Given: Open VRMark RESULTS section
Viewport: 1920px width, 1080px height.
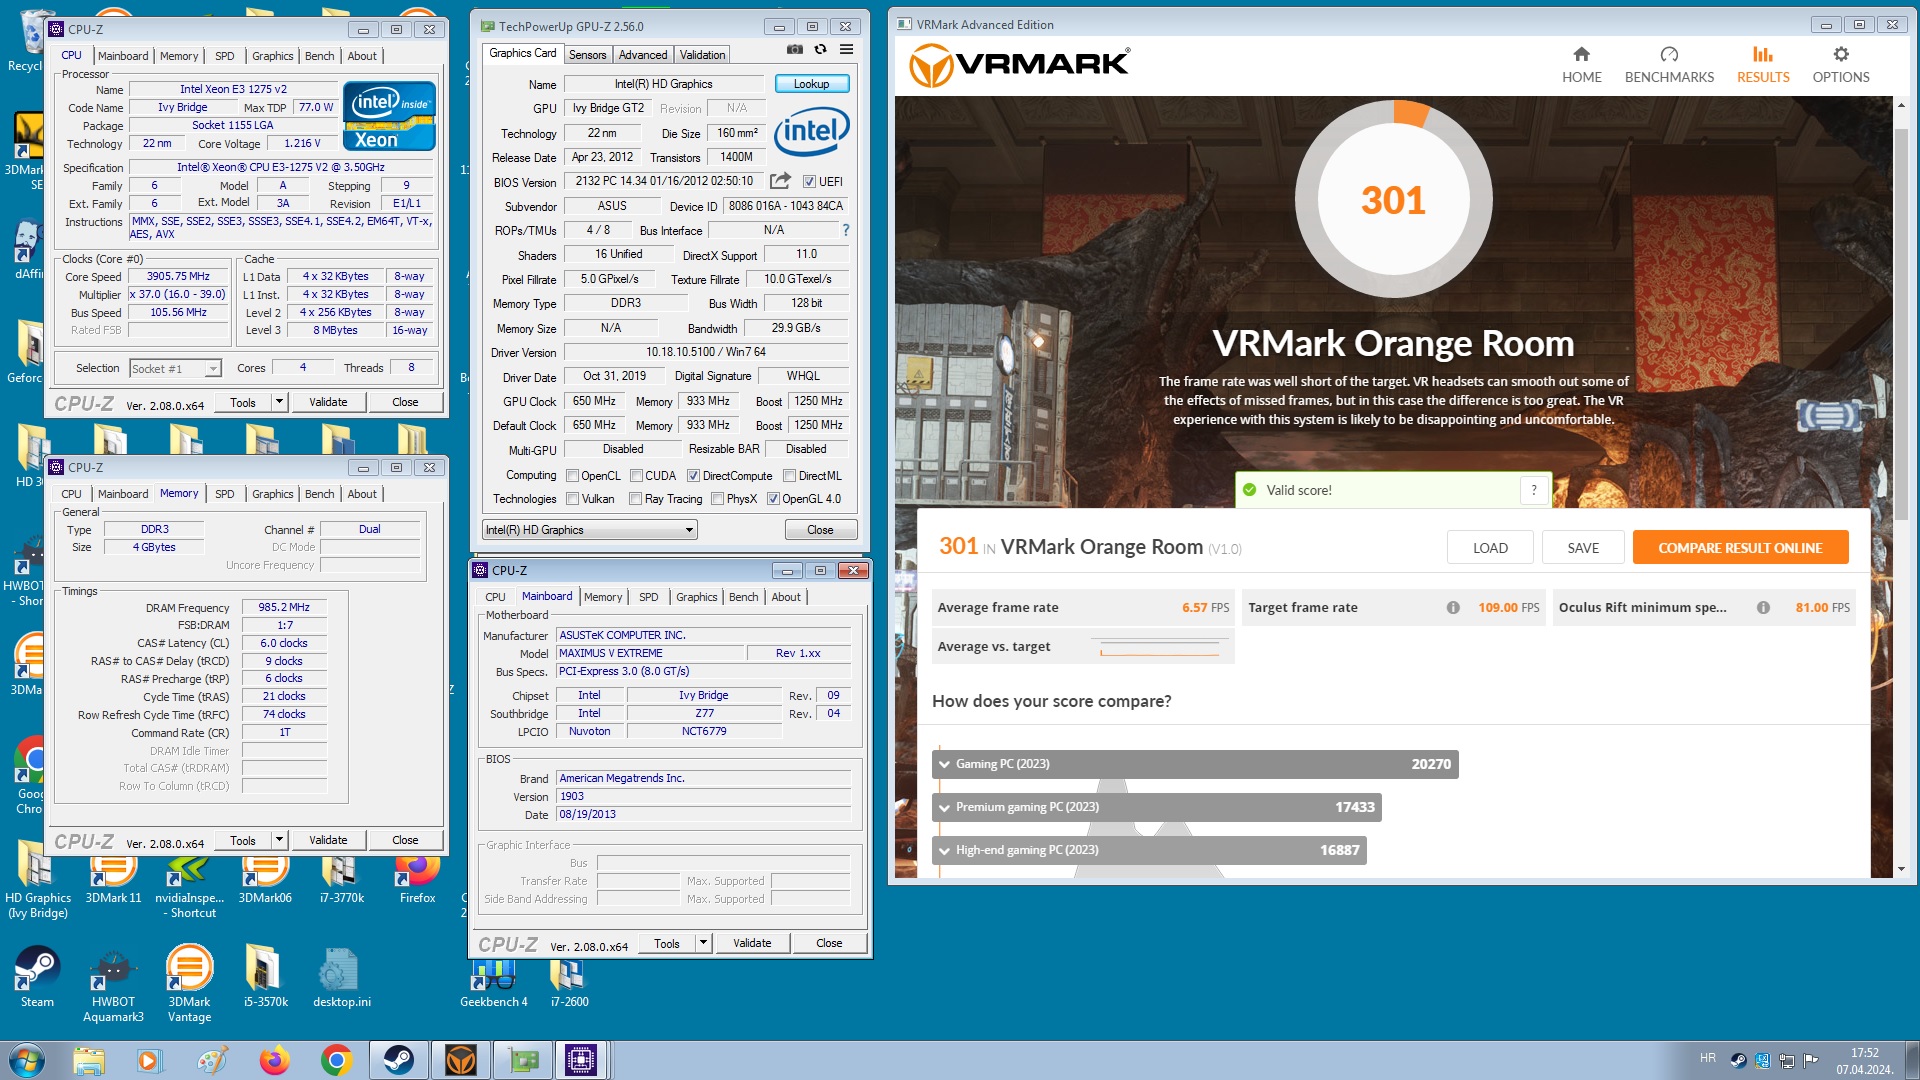Looking at the screenshot, I should (1762, 64).
